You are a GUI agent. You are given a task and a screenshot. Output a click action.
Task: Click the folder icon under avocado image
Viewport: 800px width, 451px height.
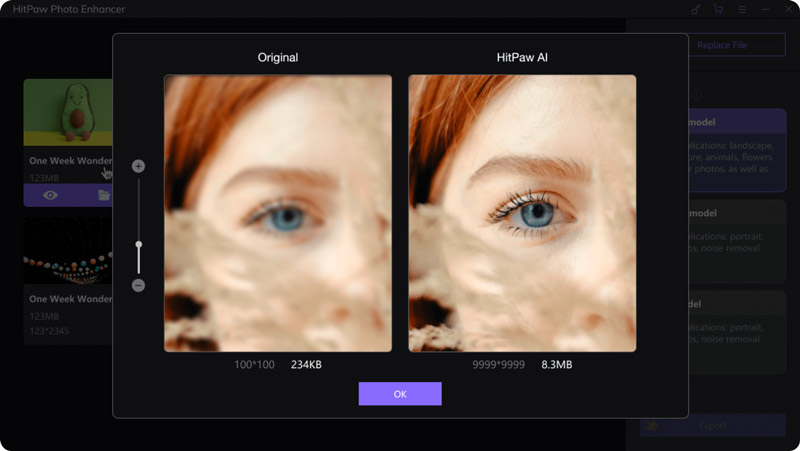tap(104, 195)
